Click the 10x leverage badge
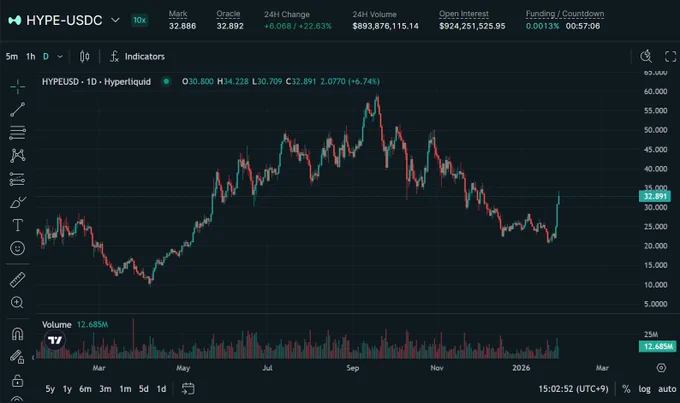Viewport: 680px width, 403px height. (139, 20)
